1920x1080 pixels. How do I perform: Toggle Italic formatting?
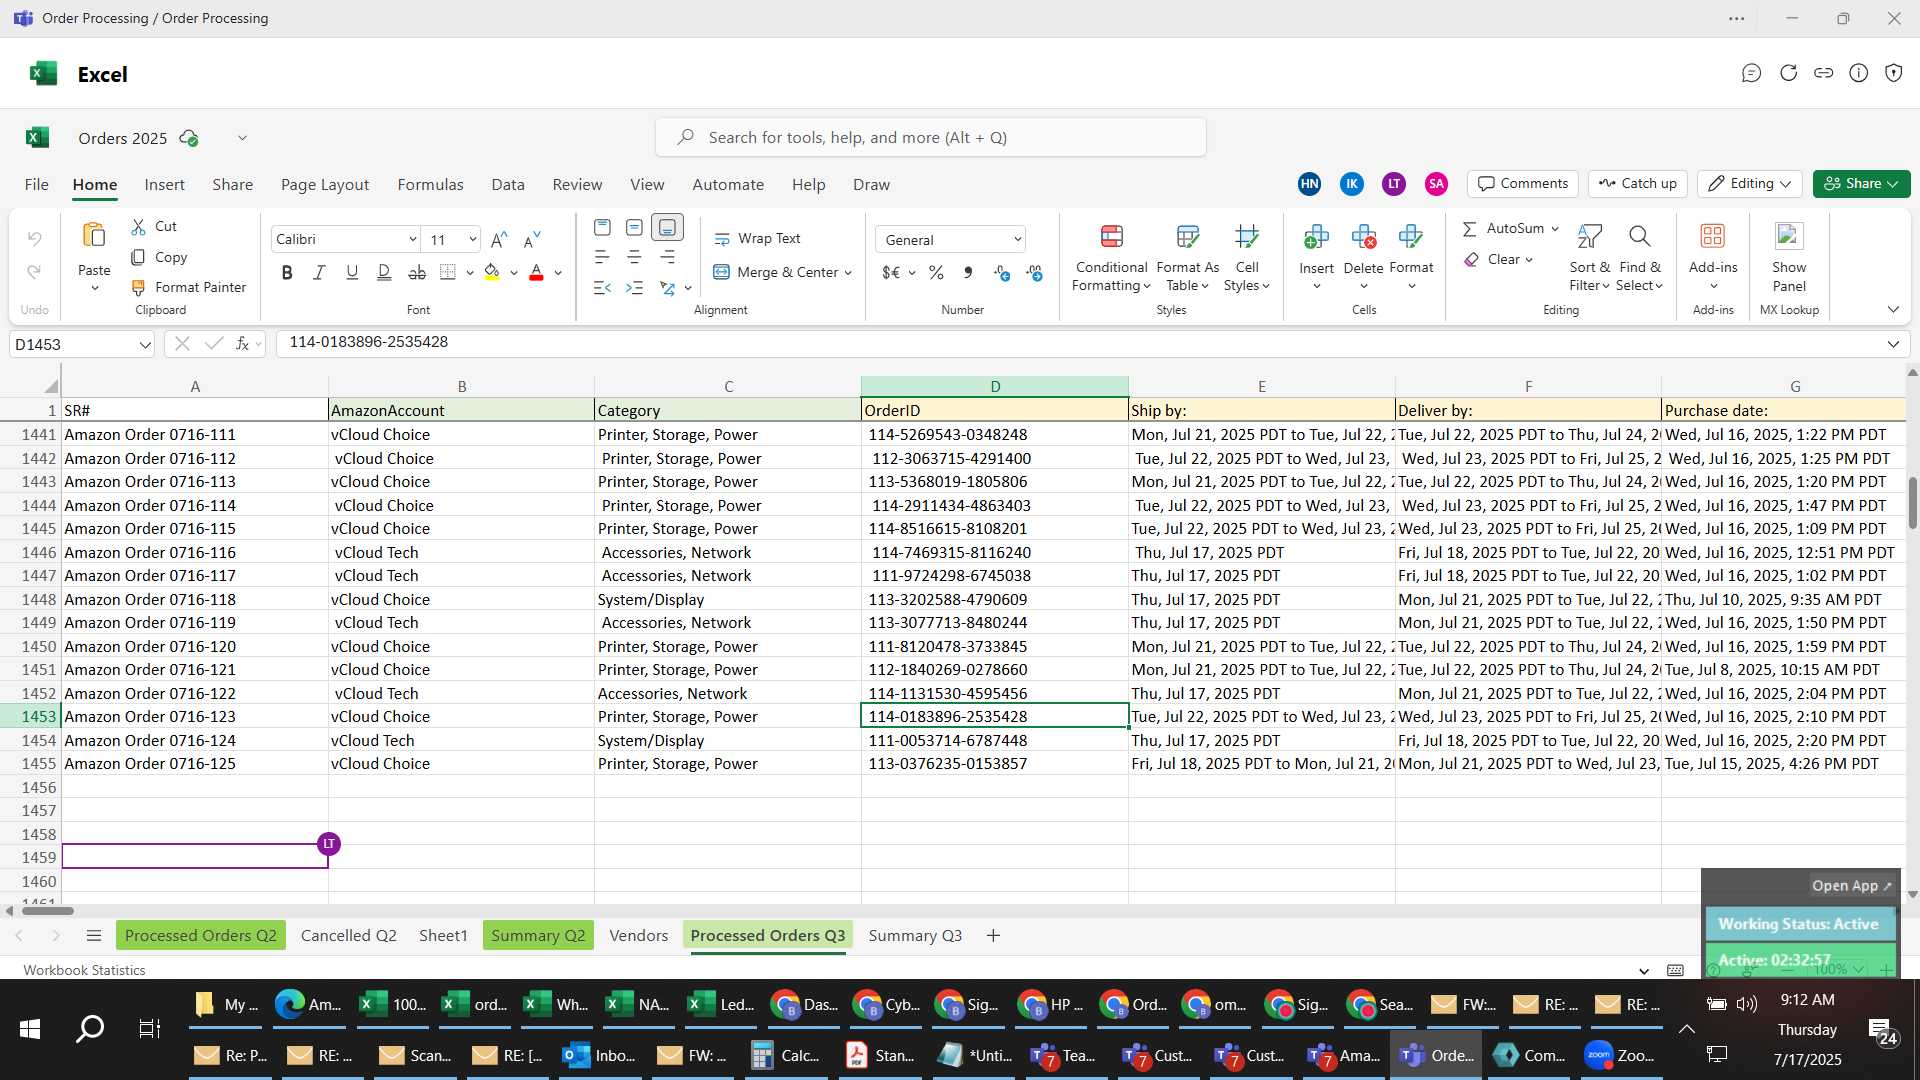[x=319, y=272]
